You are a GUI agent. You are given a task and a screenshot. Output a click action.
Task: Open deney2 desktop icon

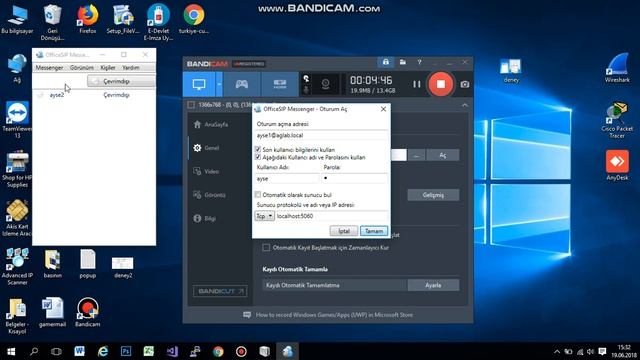point(123,267)
